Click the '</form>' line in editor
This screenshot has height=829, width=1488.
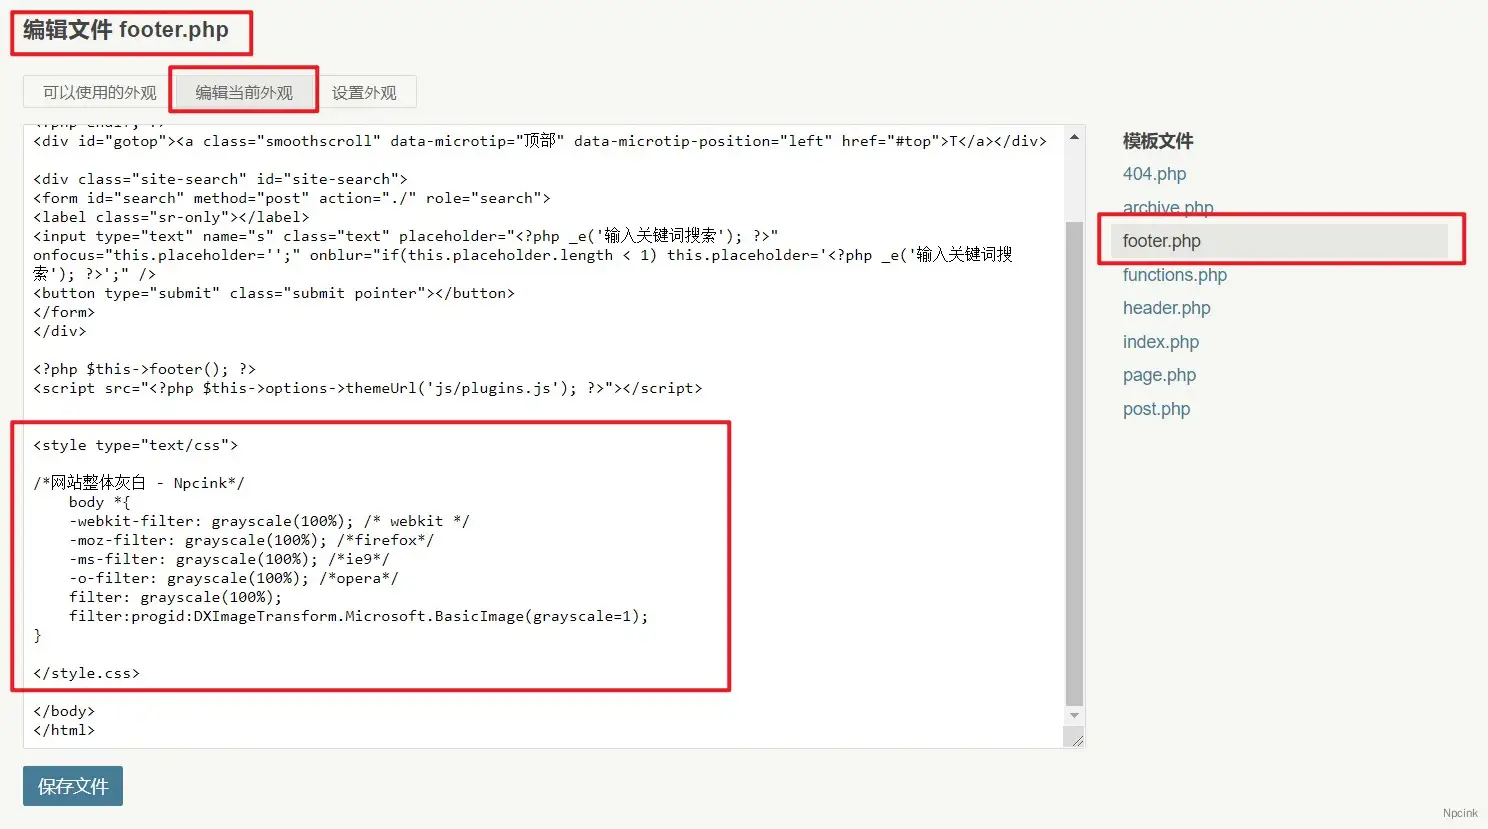click(64, 312)
